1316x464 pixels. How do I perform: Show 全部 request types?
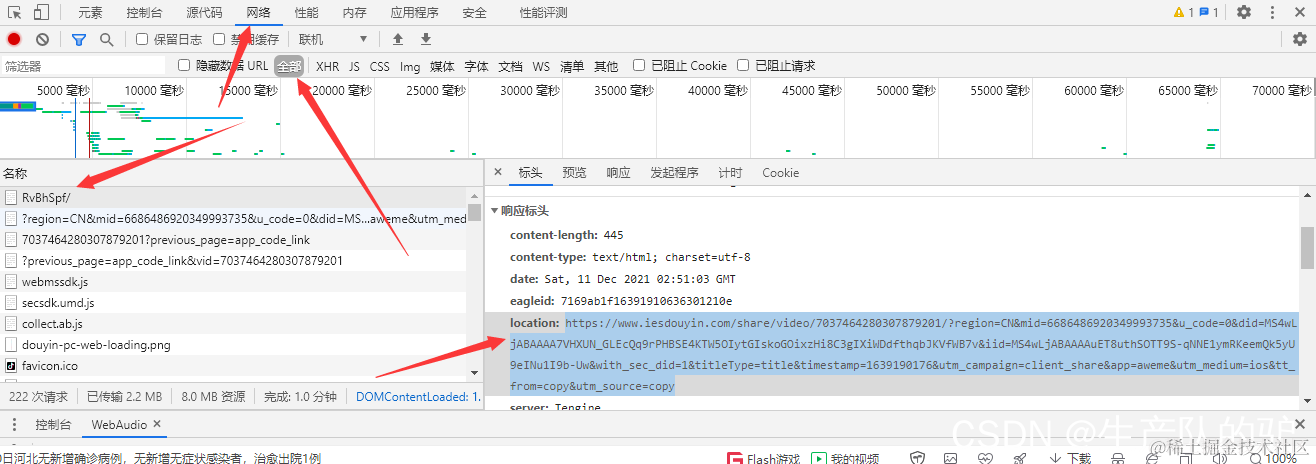coord(289,66)
